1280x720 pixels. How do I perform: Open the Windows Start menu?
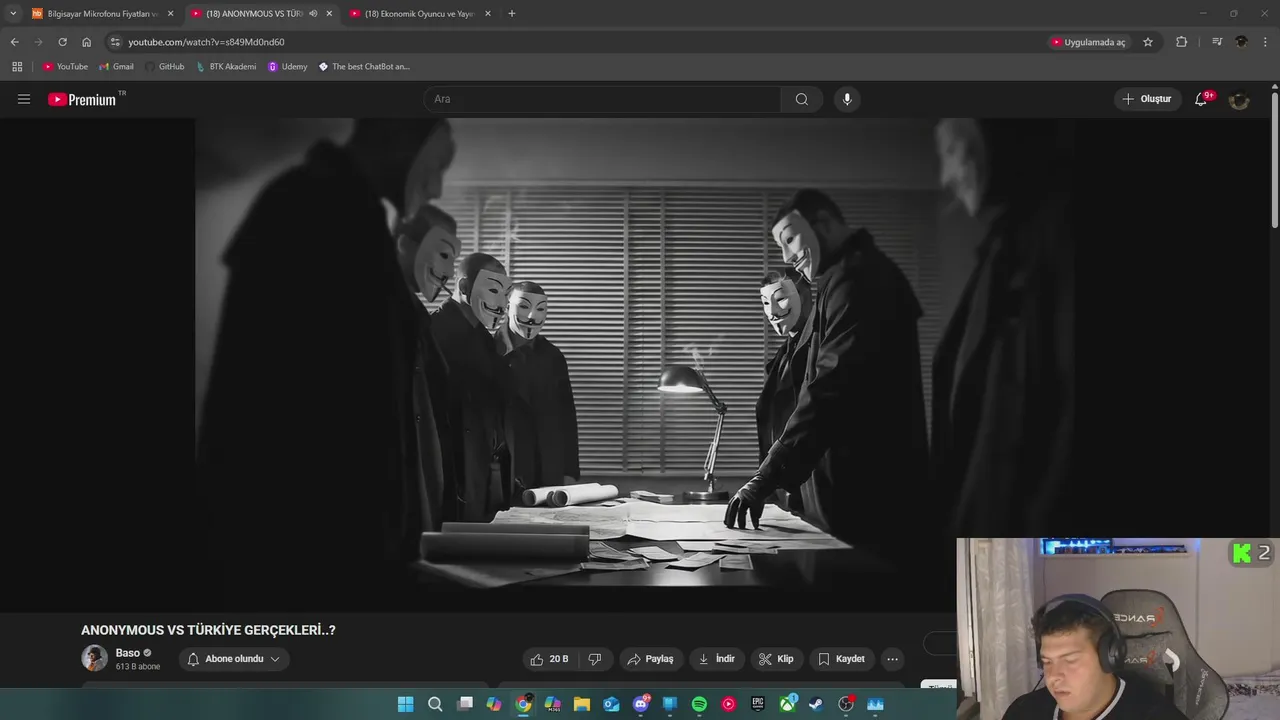click(x=405, y=704)
